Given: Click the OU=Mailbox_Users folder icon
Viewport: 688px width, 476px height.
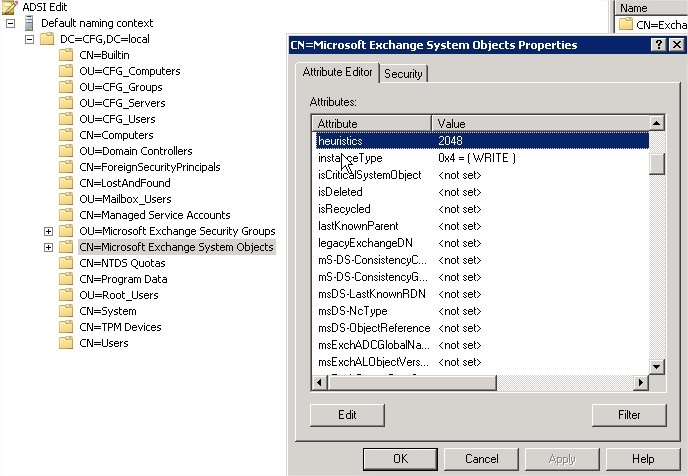Looking at the screenshot, I should (66, 199).
